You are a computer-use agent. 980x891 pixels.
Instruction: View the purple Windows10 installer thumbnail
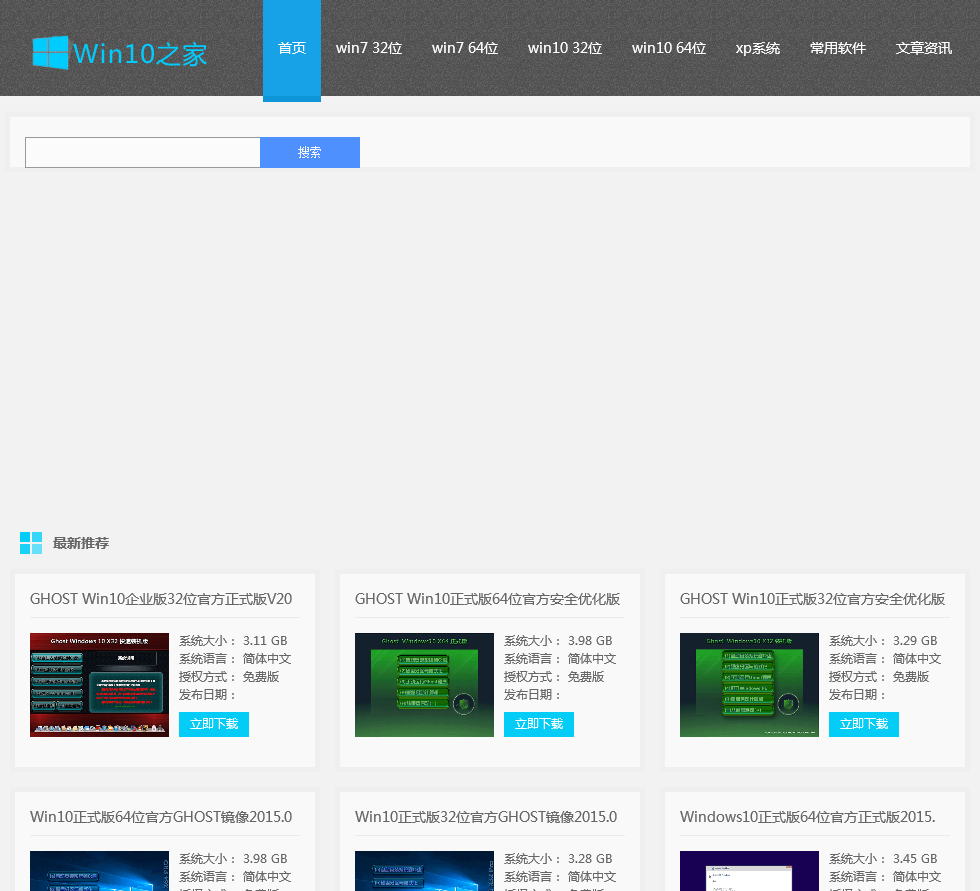[749, 871]
